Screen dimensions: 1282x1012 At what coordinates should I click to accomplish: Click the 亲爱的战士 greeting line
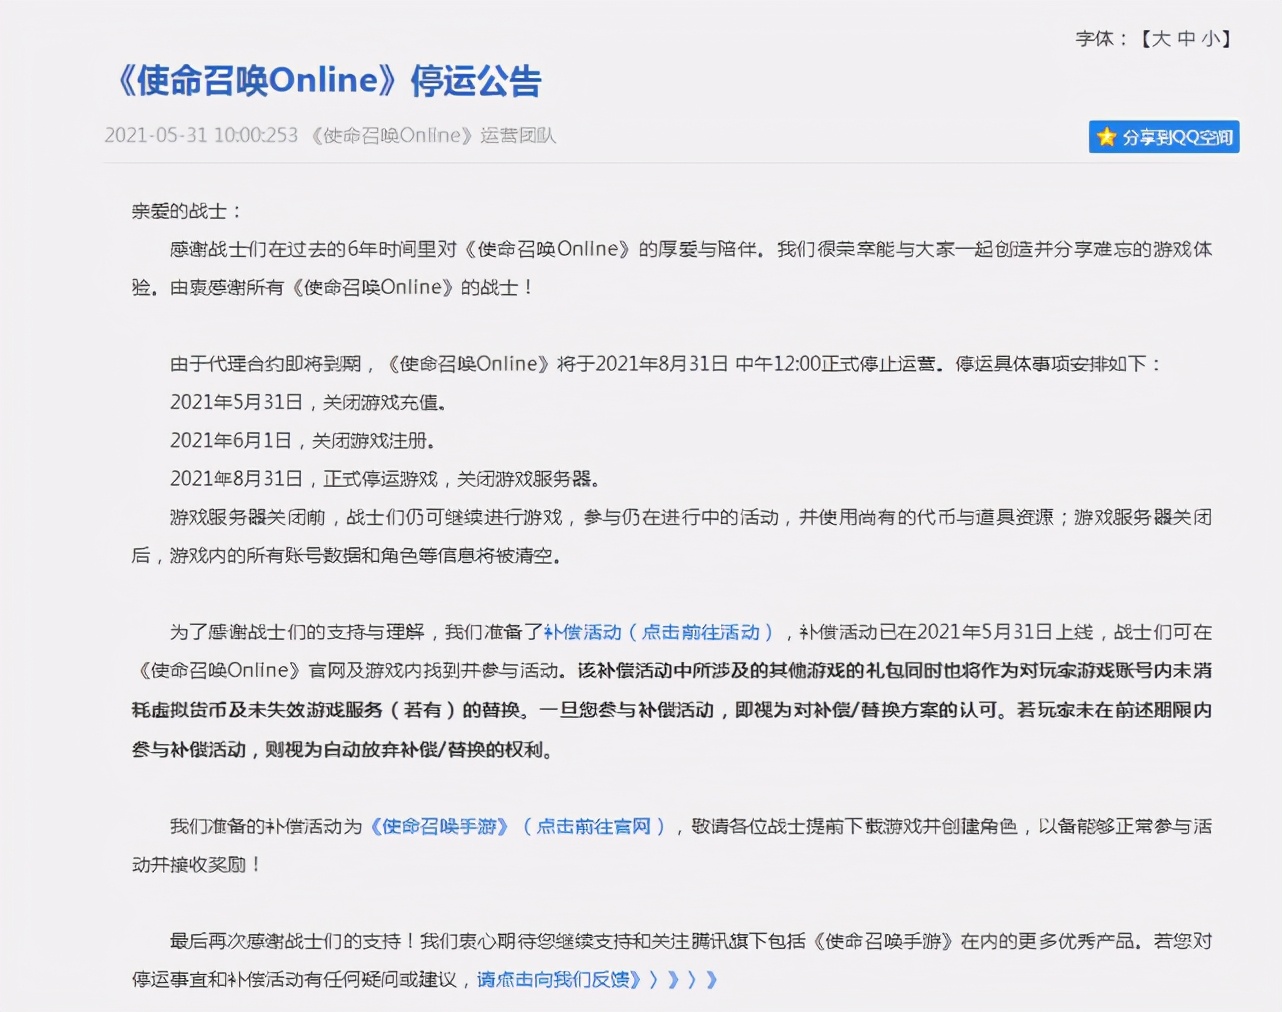[186, 211]
